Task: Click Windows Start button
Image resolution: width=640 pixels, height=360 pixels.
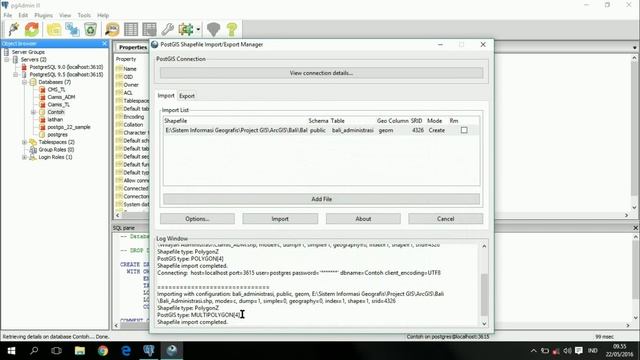Action: tap(11, 351)
